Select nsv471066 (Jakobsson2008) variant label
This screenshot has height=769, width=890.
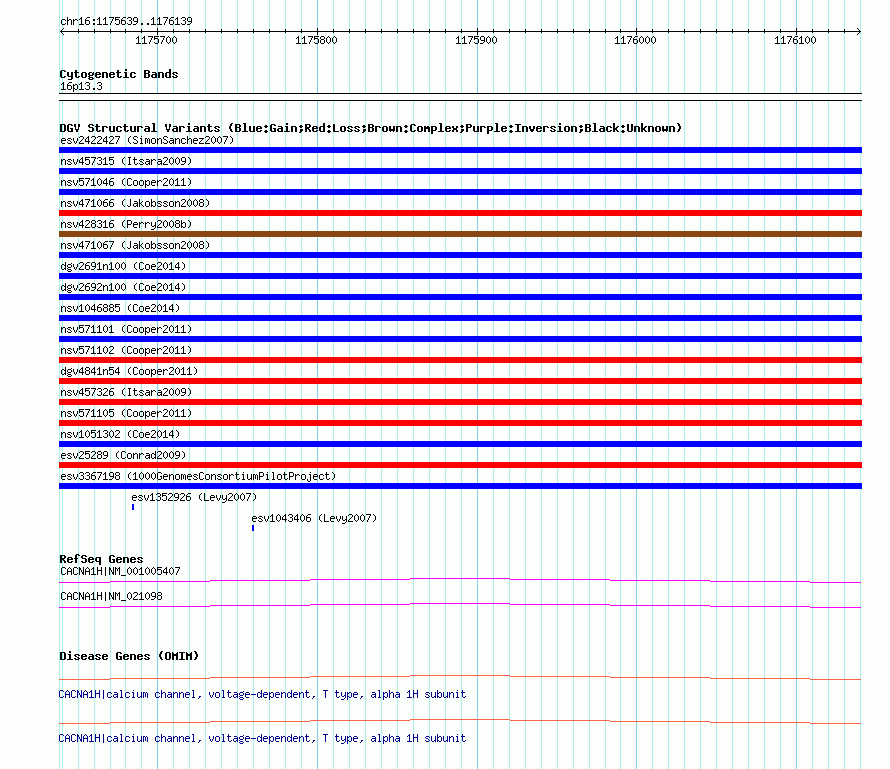[x=135, y=203]
